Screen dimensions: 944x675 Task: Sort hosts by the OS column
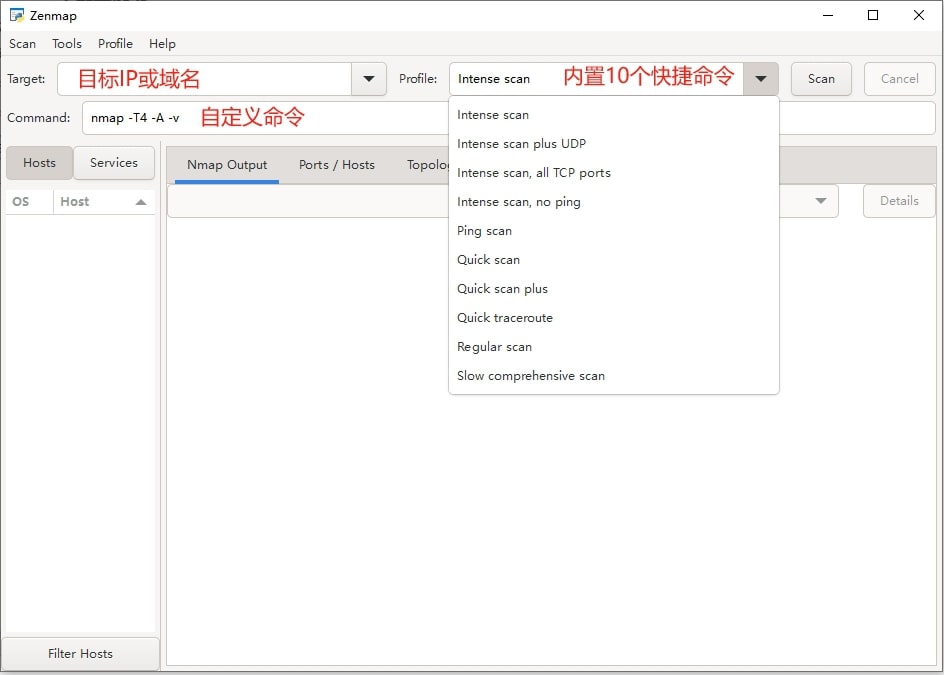(30, 202)
